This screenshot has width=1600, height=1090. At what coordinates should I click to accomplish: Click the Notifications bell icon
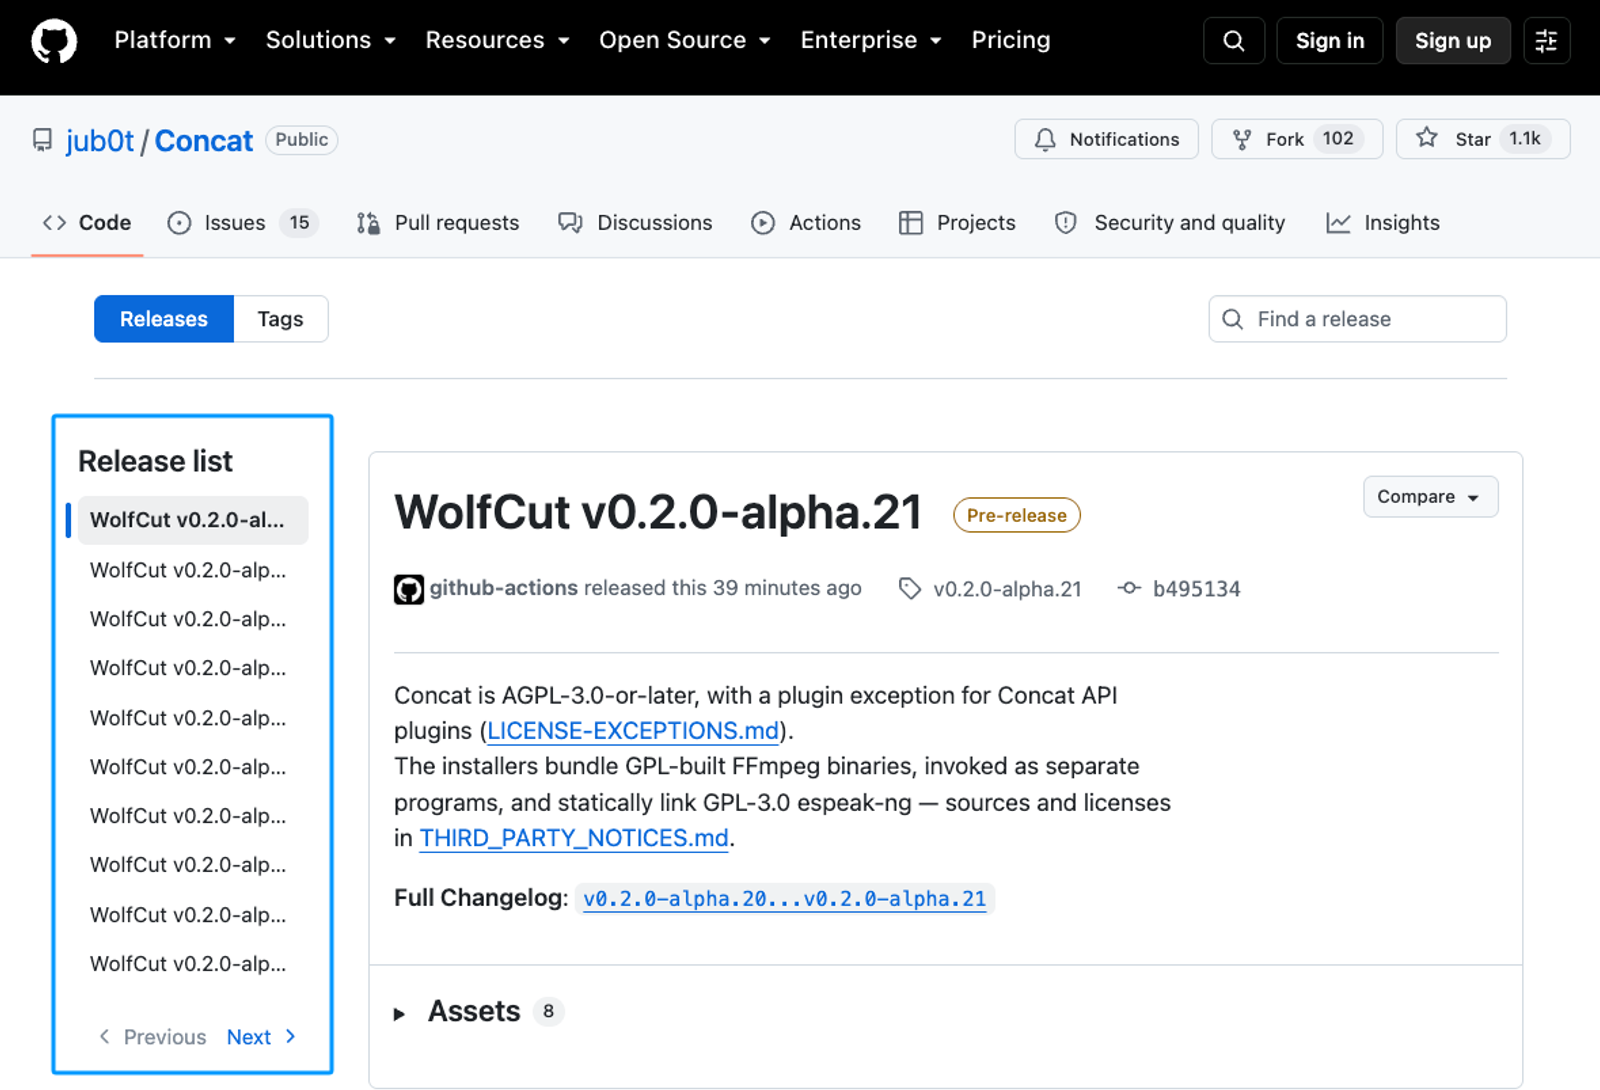1045,139
